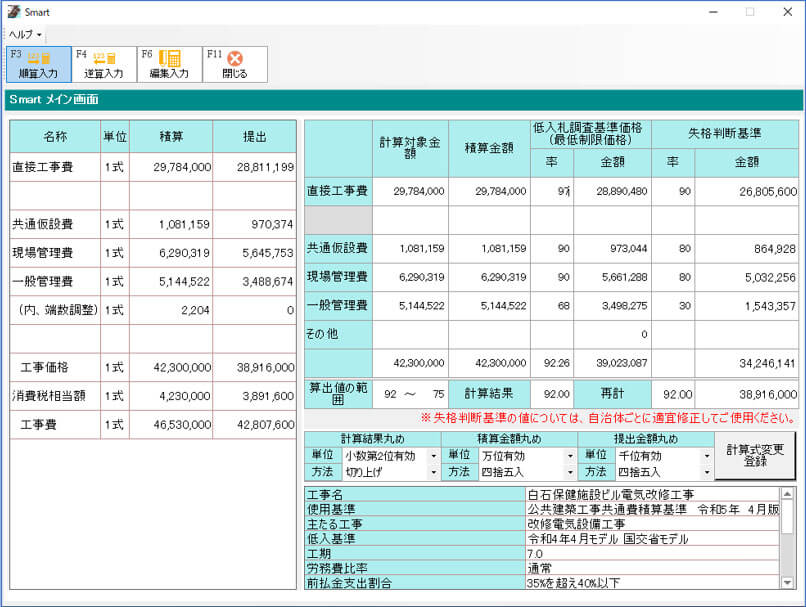Click the 計算結果 value field 92.00

(551, 394)
